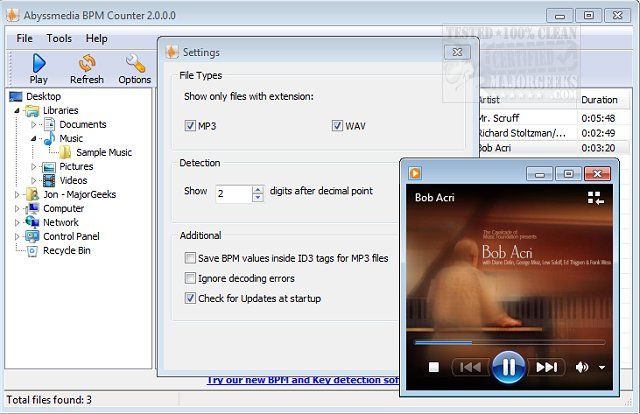Select the Videos library icon

(49, 180)
